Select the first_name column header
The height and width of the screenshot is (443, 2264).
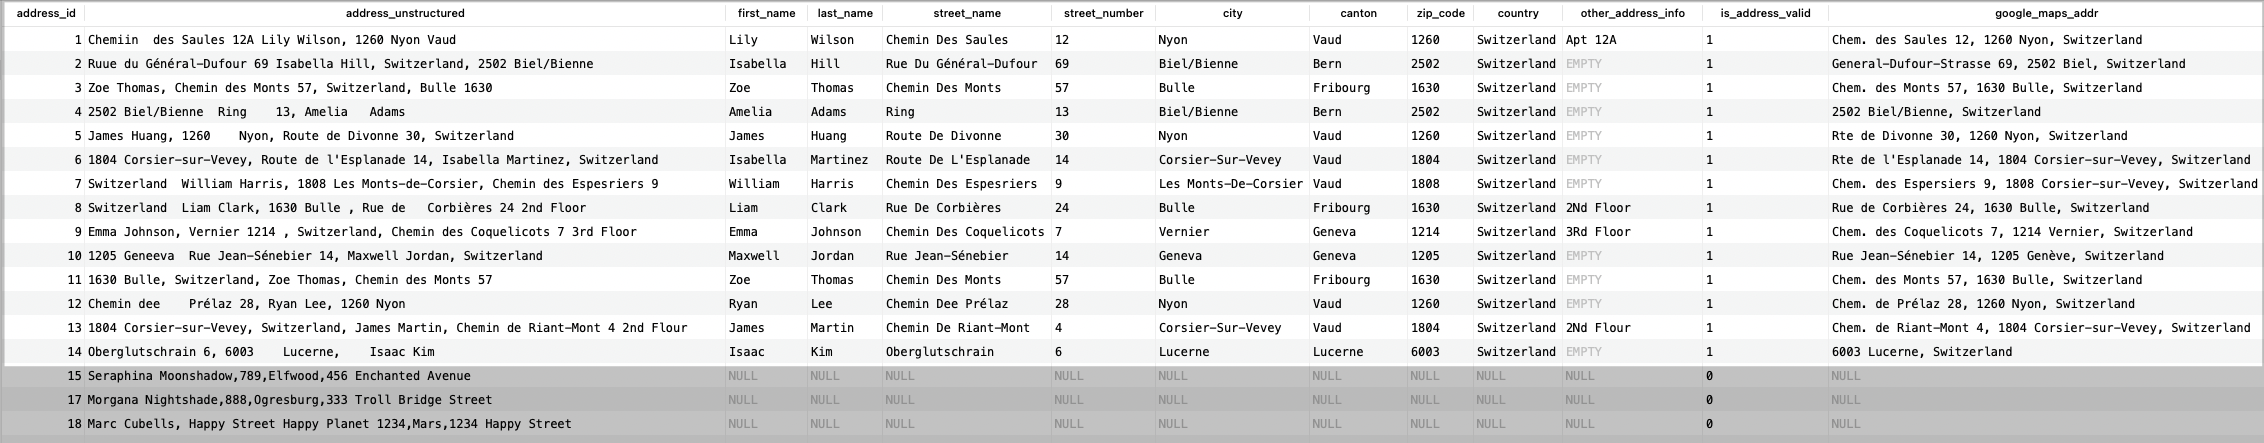click(766, 14)
